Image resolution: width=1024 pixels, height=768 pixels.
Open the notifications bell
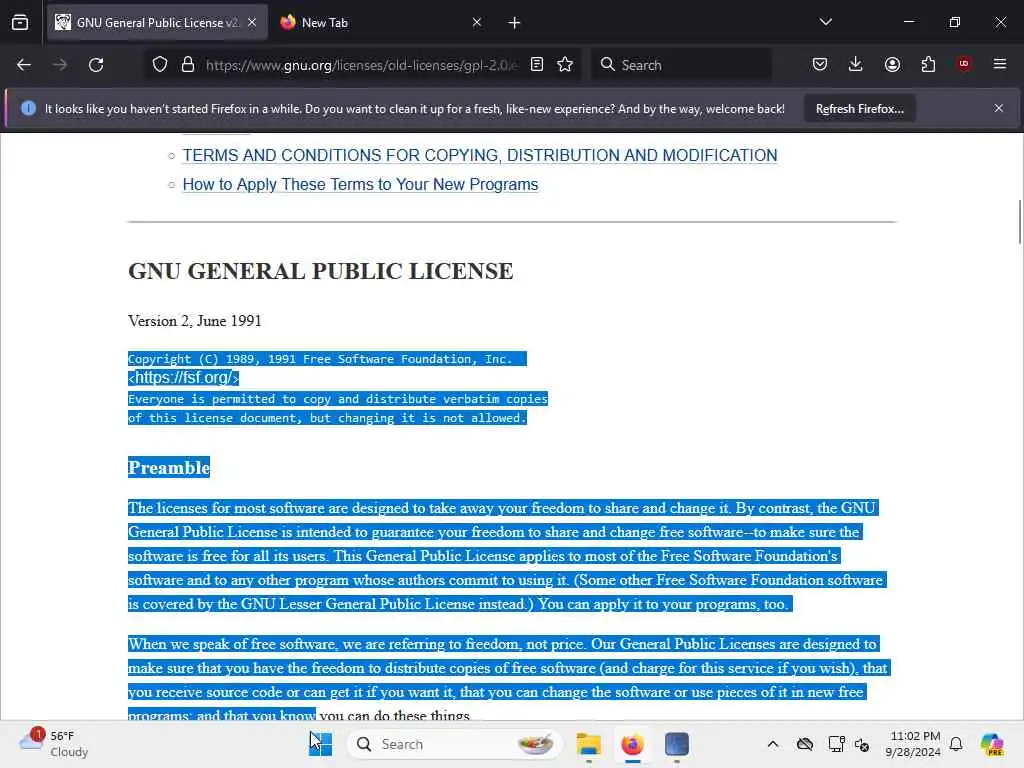[956, 744]
